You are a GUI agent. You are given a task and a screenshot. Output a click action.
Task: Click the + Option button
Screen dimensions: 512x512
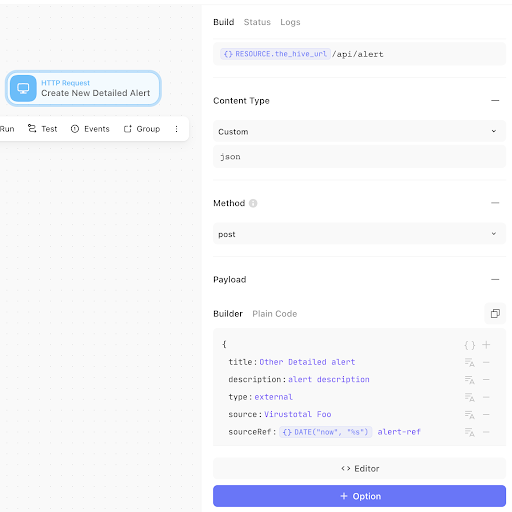[359, 496]
